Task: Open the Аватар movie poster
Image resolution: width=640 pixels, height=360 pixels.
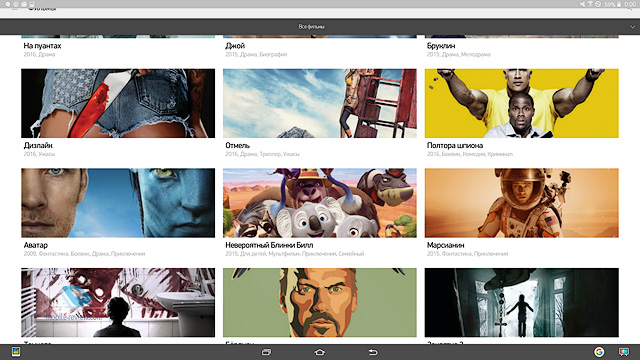Action: [x=118, y=203]
